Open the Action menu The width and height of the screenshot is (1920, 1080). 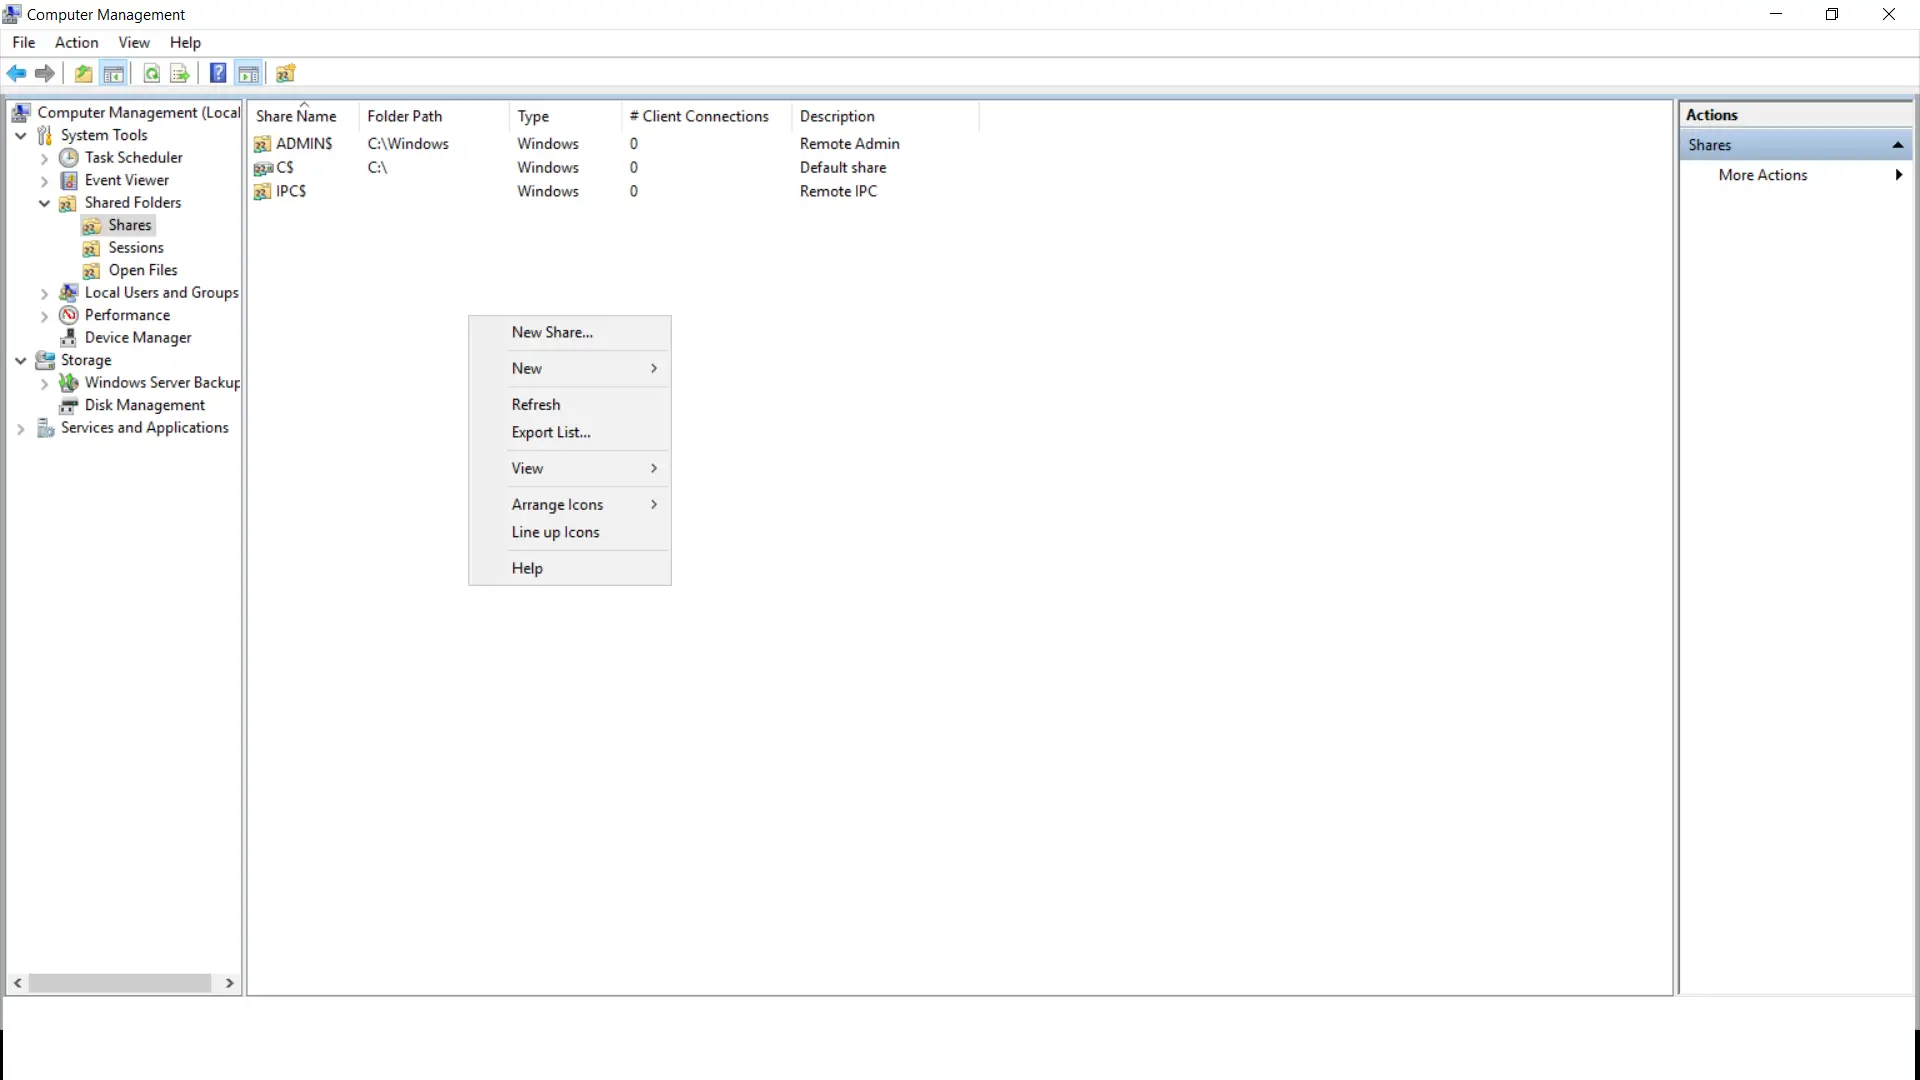(x=77, y=42)
